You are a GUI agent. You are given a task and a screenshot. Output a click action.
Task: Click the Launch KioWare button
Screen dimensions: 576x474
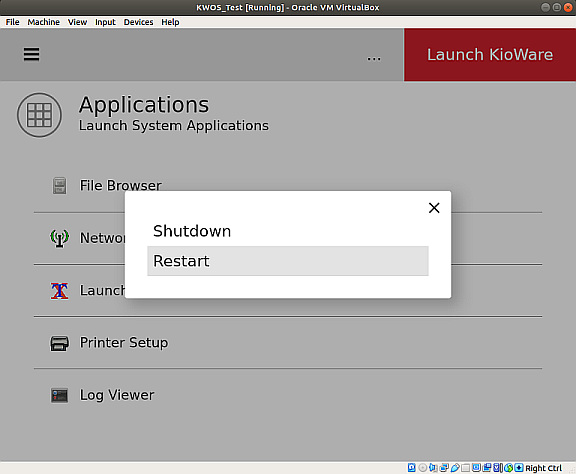tap(490, 55)
